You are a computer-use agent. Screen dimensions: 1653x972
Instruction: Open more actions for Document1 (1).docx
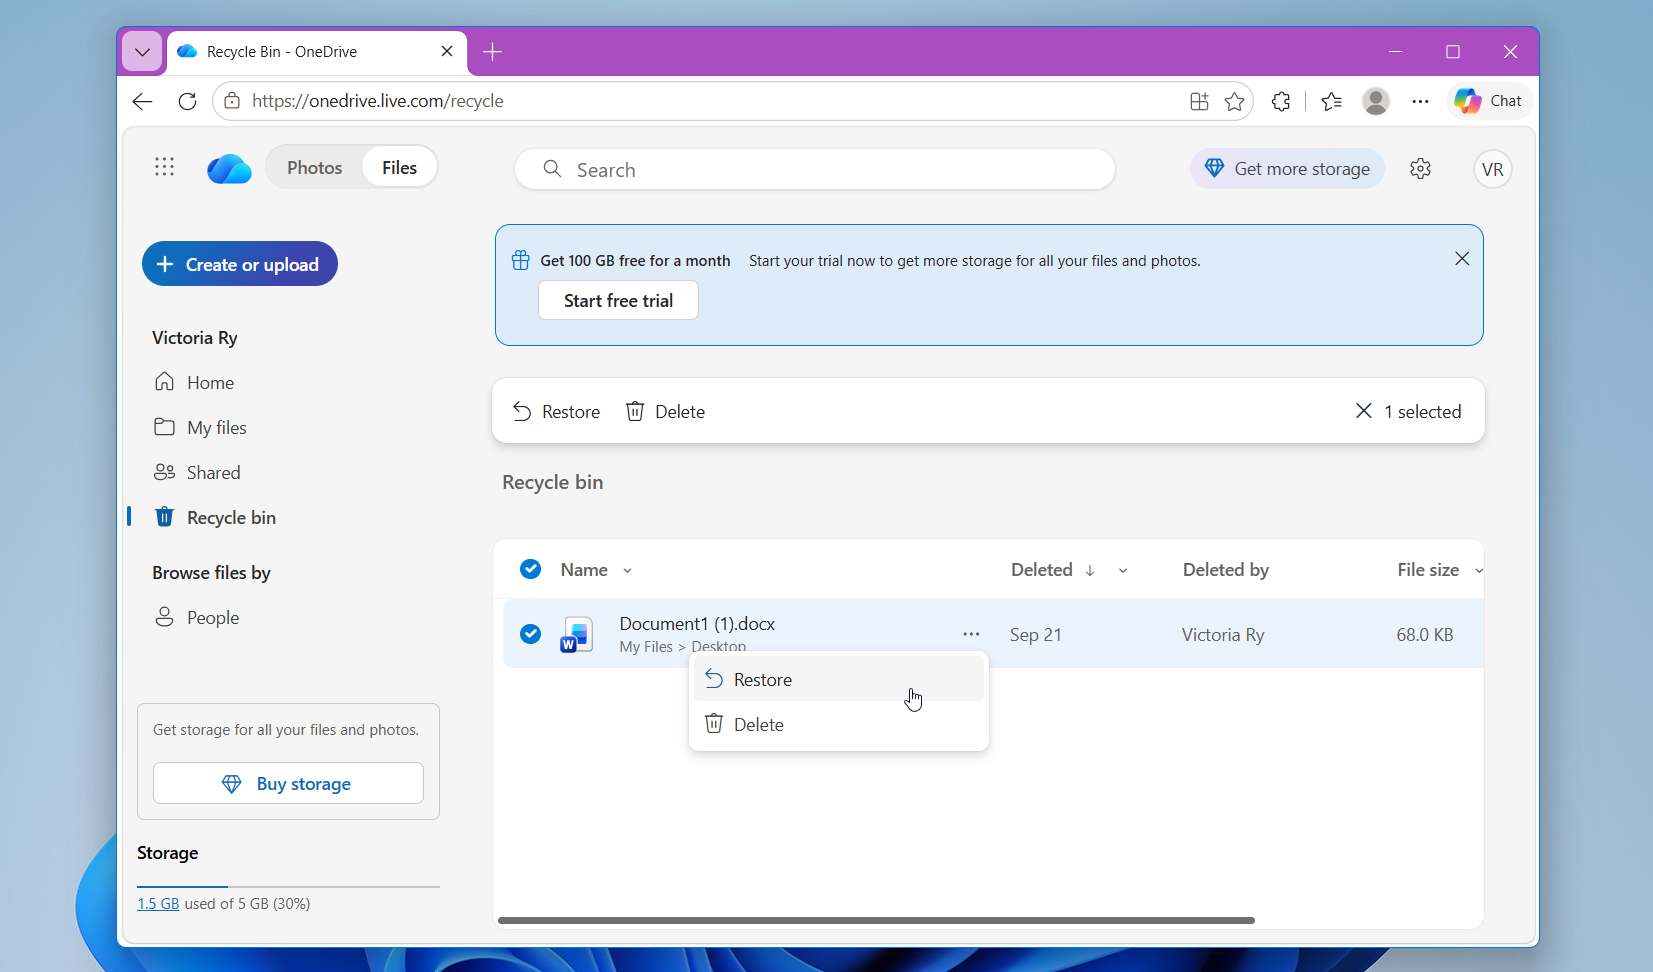(x=971, y=634)
